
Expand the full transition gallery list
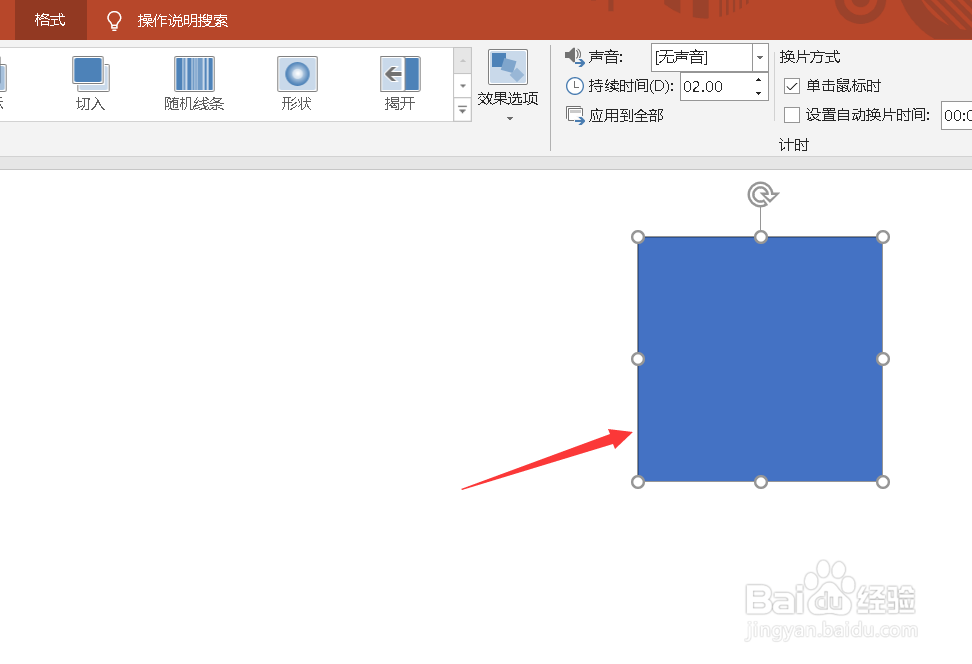[462, 110]
